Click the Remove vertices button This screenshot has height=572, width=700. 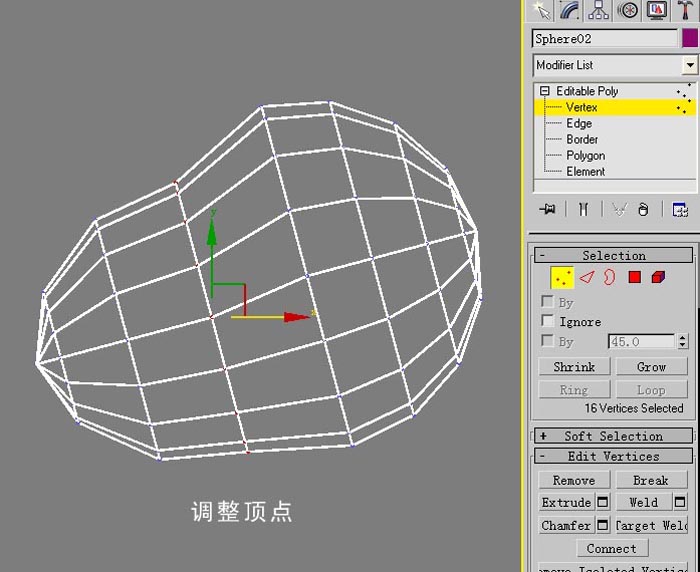574,480
